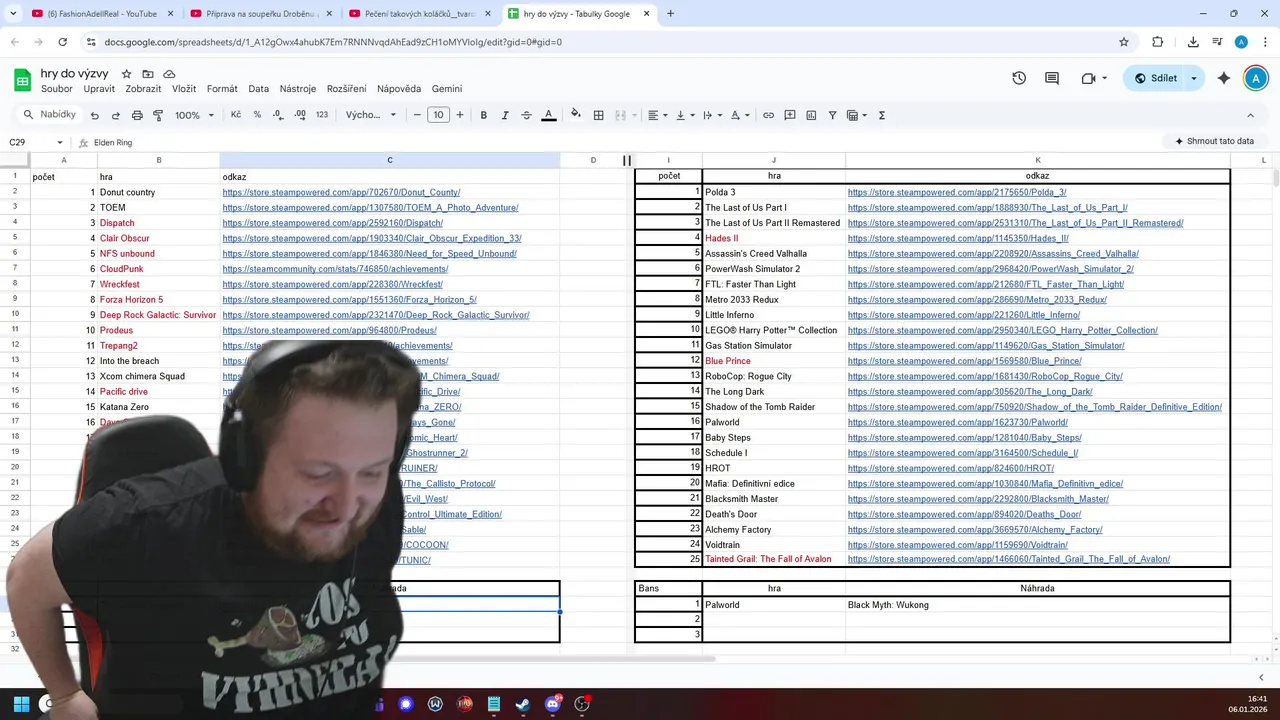The width and height of the screenshot is (1280, 720).
Task: Insert a link using toolbar icon
Action: [768, 115]
